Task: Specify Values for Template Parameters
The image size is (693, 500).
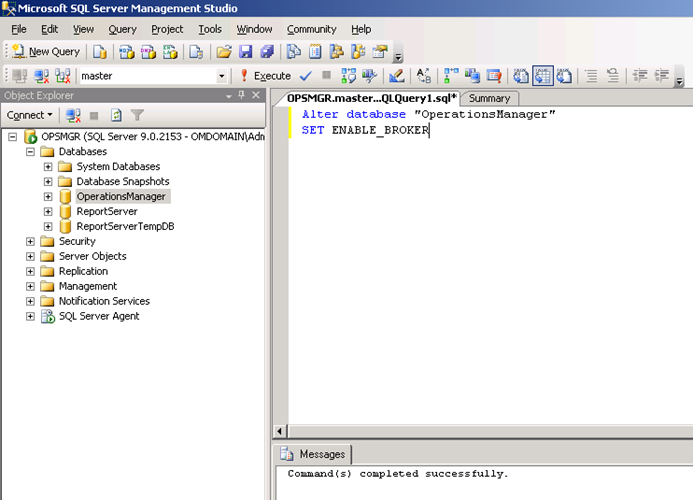Action: [423, 76]
